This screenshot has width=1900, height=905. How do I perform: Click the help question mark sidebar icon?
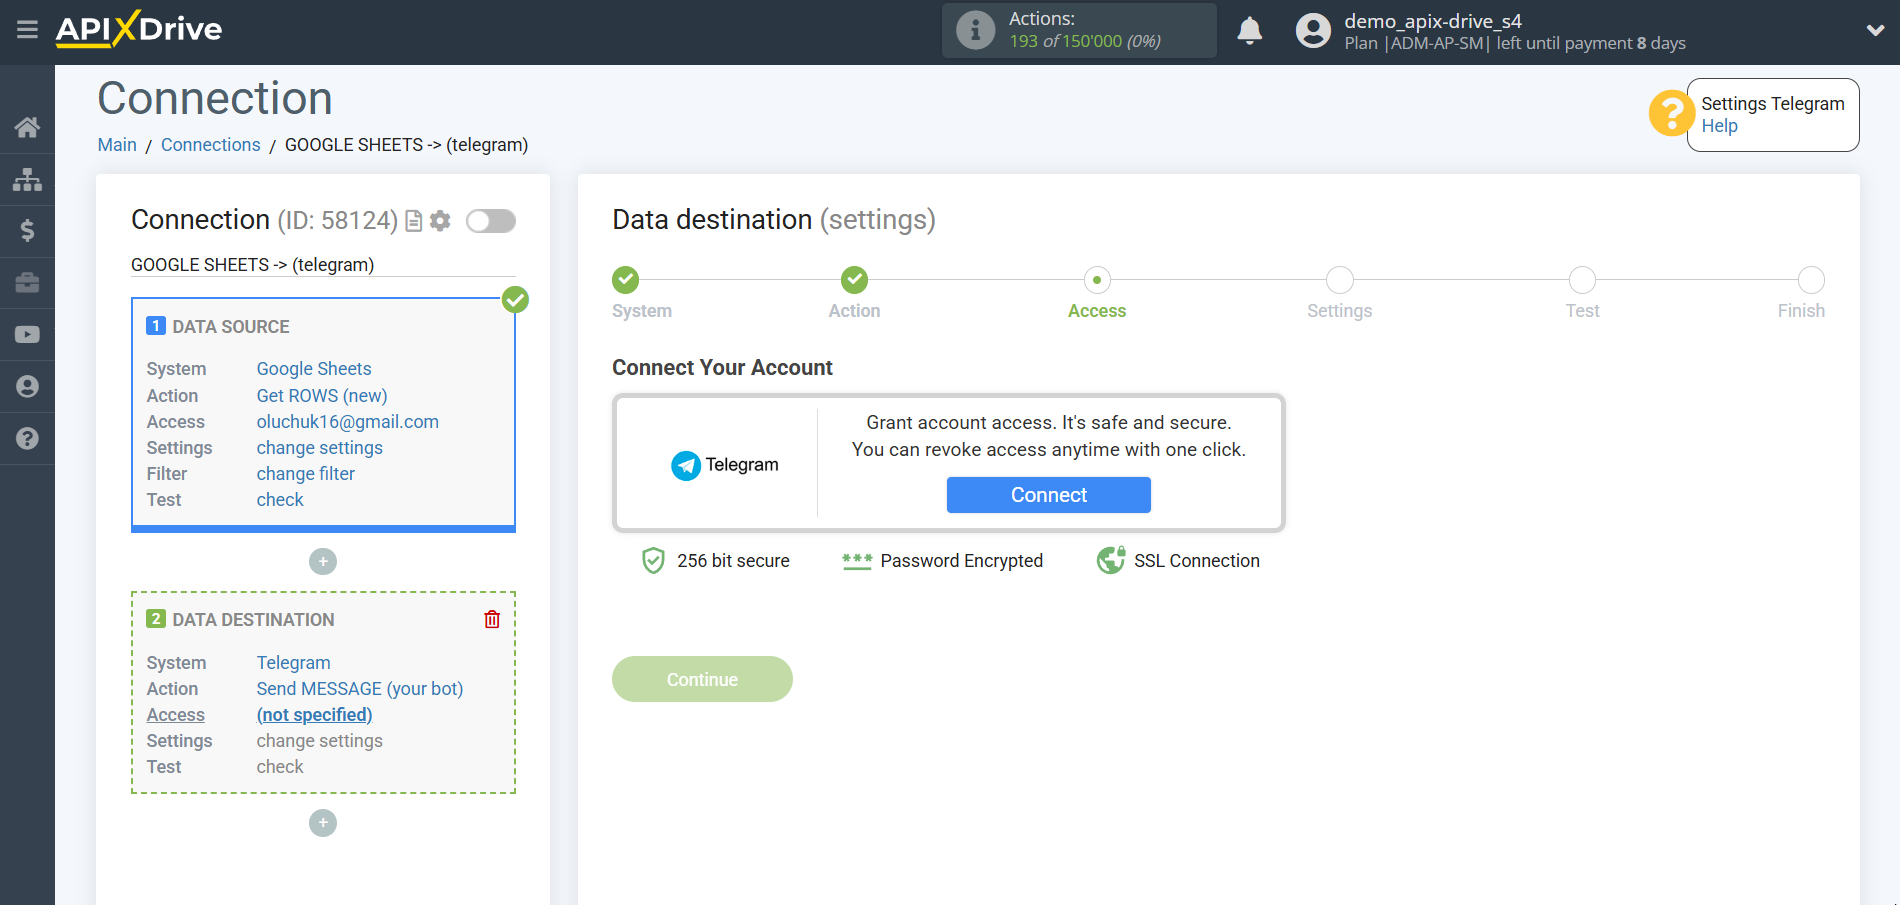tap(27, 438)
